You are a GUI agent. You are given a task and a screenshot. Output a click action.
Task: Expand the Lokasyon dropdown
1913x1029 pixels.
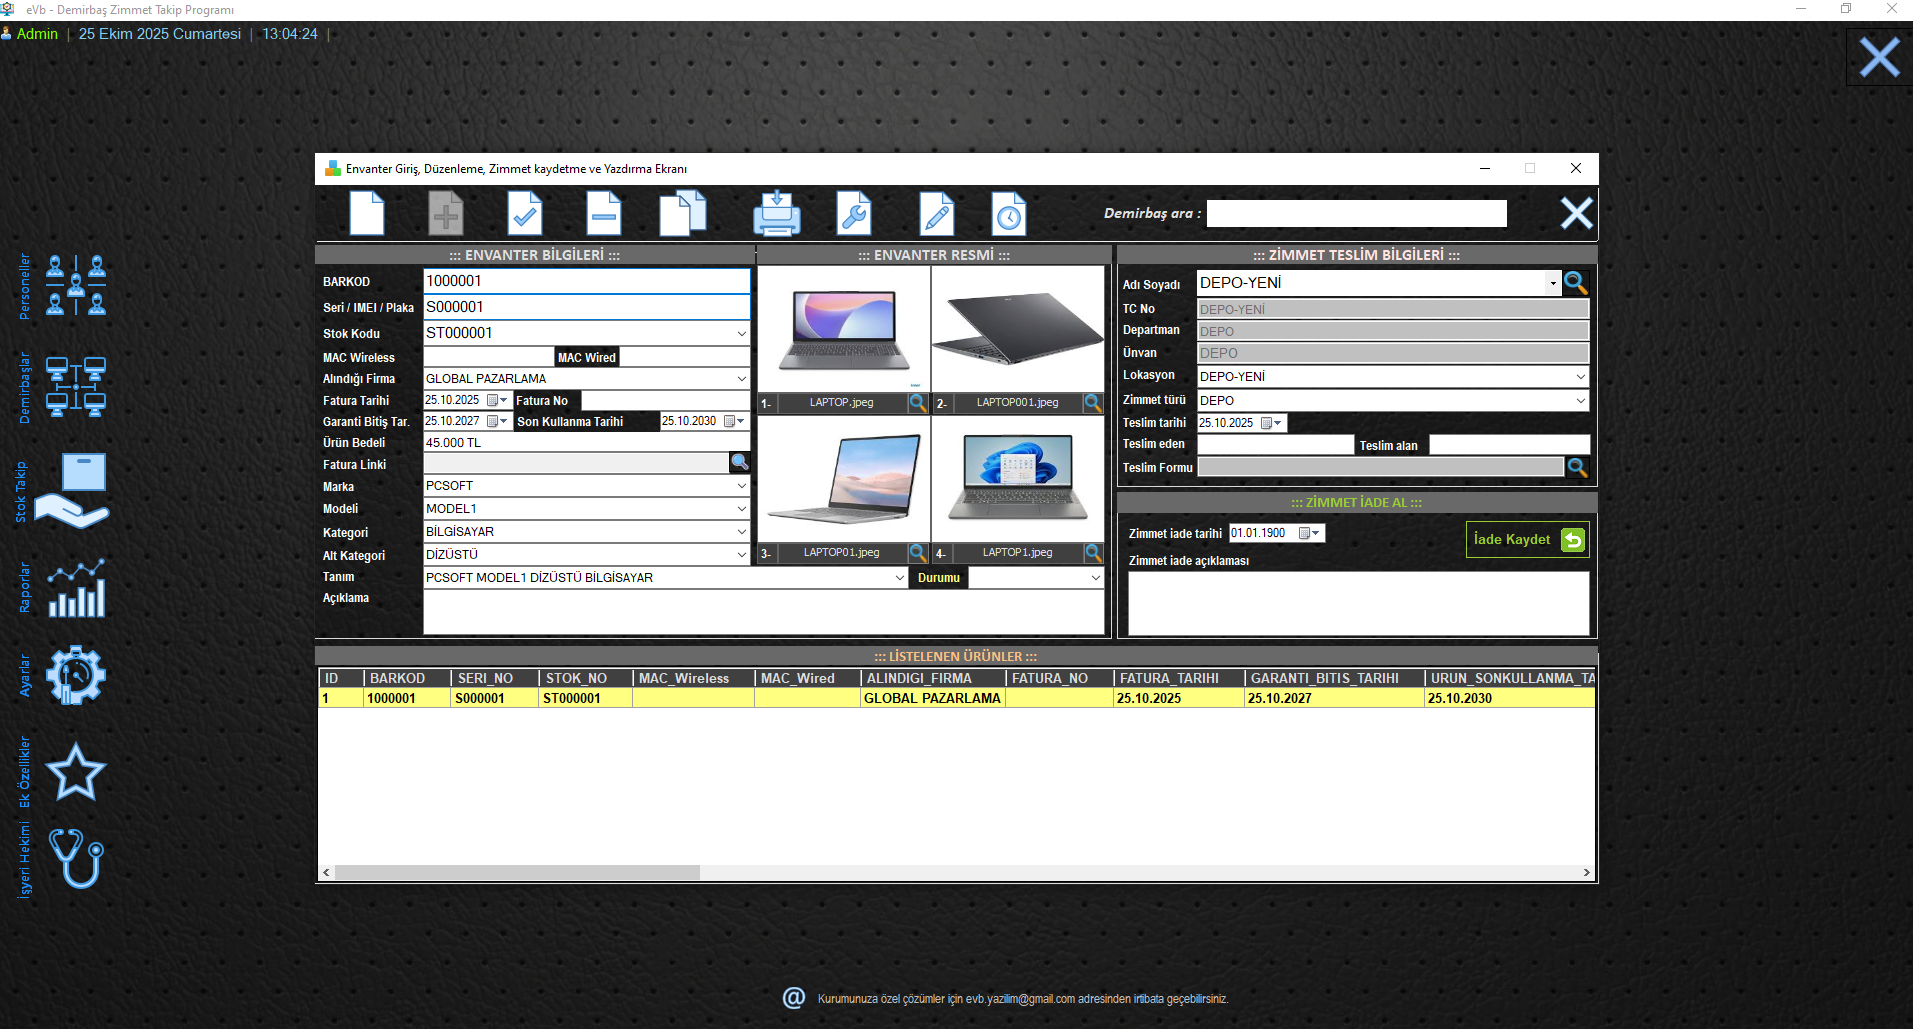pos(1580,377)
